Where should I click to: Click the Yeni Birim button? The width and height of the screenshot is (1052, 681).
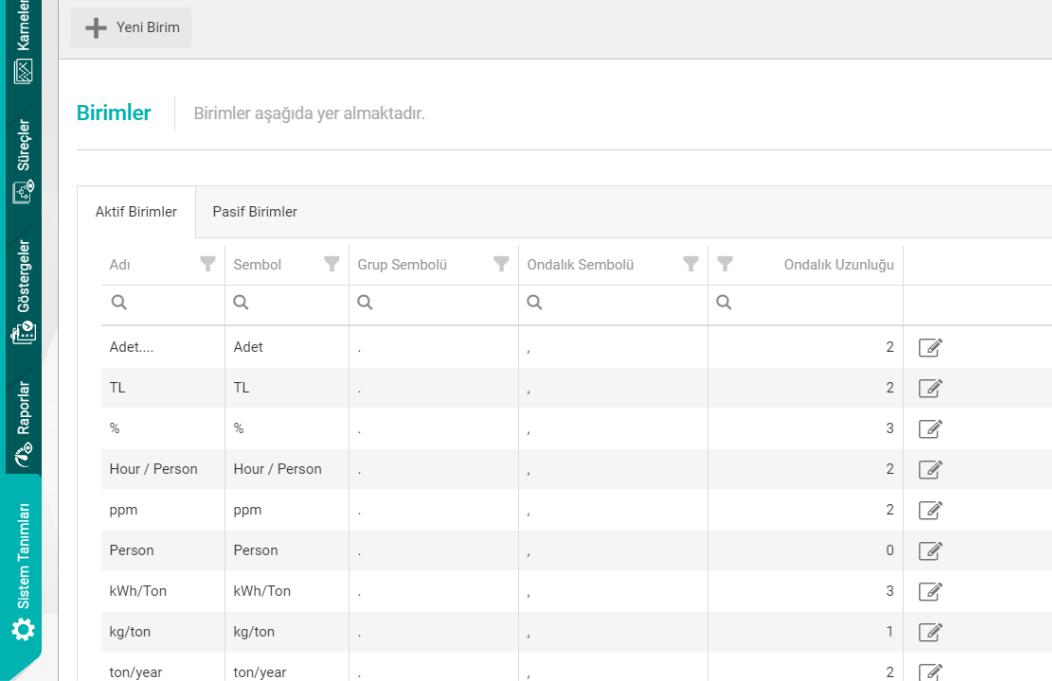[131, 28]
